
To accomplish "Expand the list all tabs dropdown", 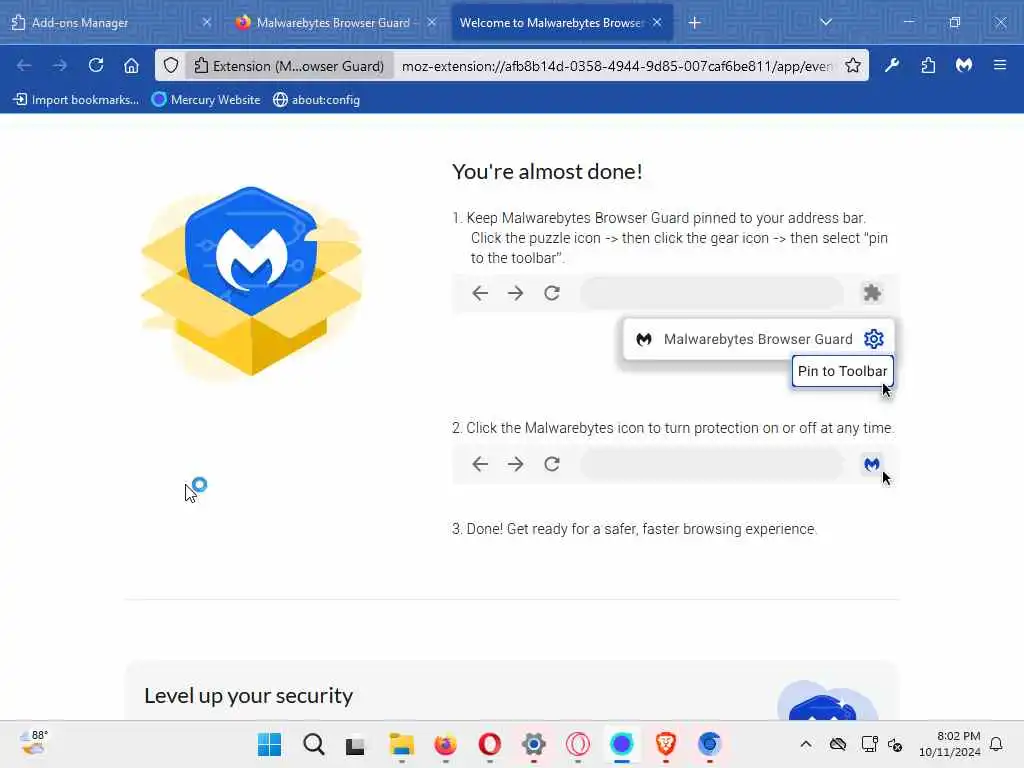I will pos(825,22).
